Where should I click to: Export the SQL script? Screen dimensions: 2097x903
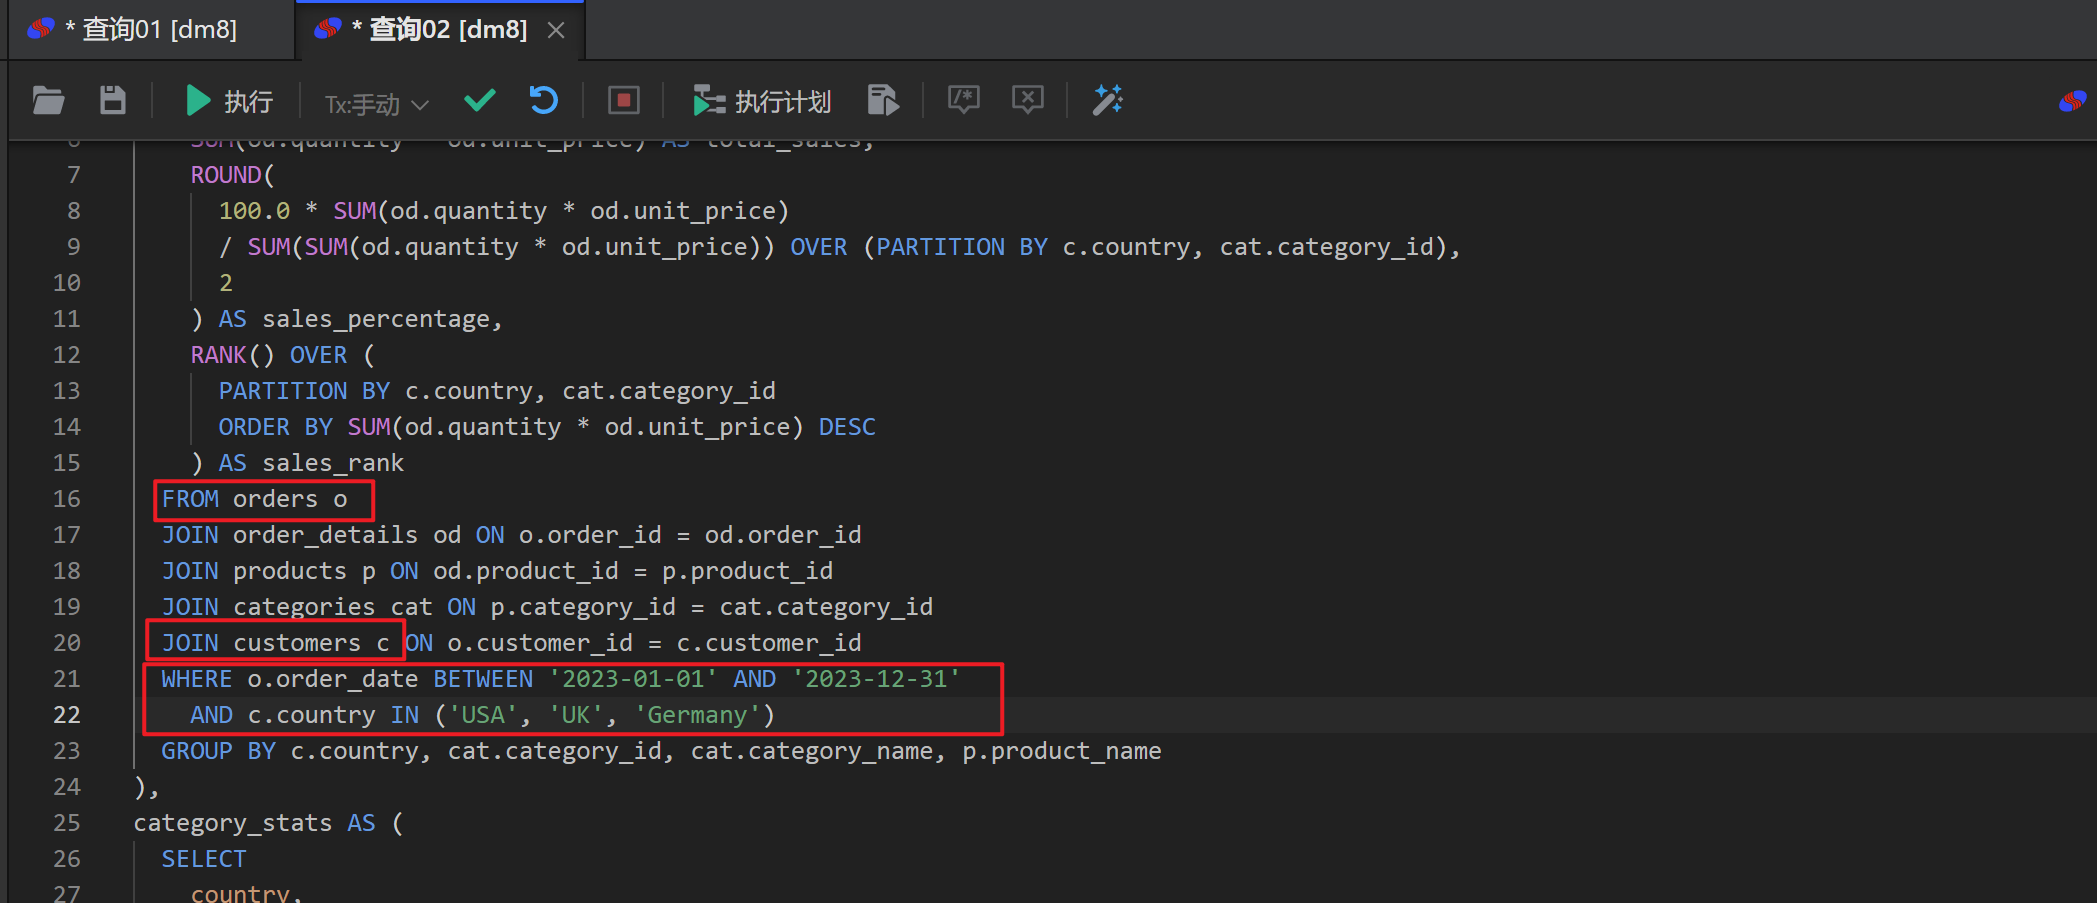(x=883, y=100)
